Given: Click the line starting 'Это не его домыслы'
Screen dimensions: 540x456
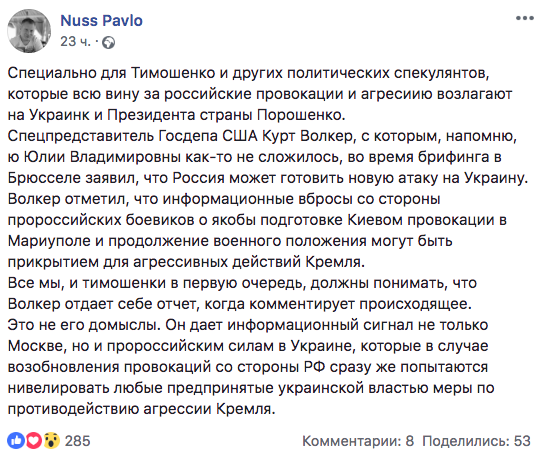Looking at the screenshot, I should point(248,325).
